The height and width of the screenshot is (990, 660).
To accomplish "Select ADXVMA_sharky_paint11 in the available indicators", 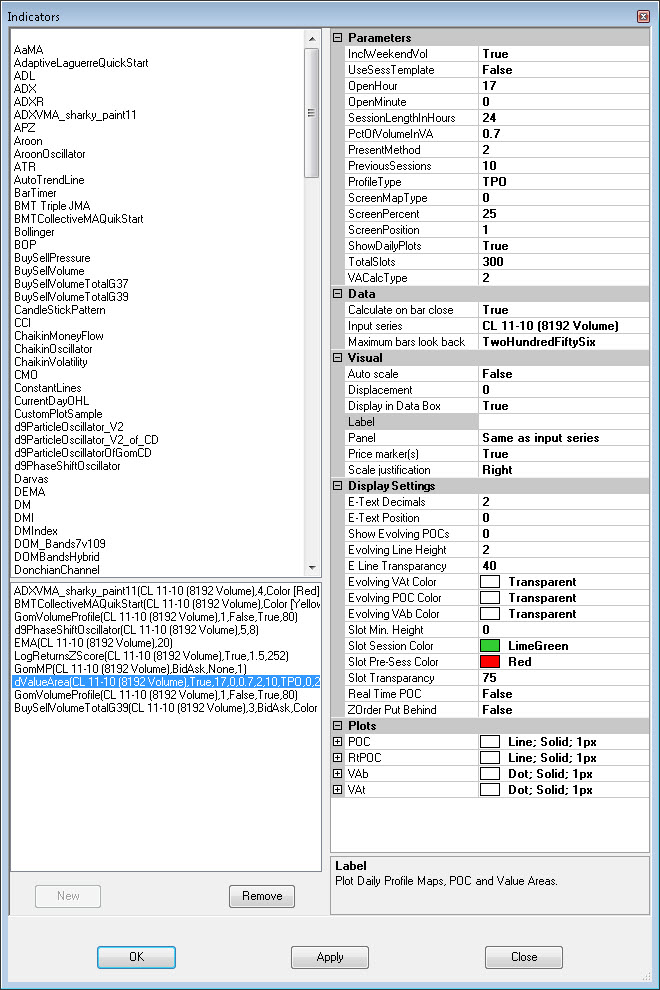I will (x=75, y=115).
